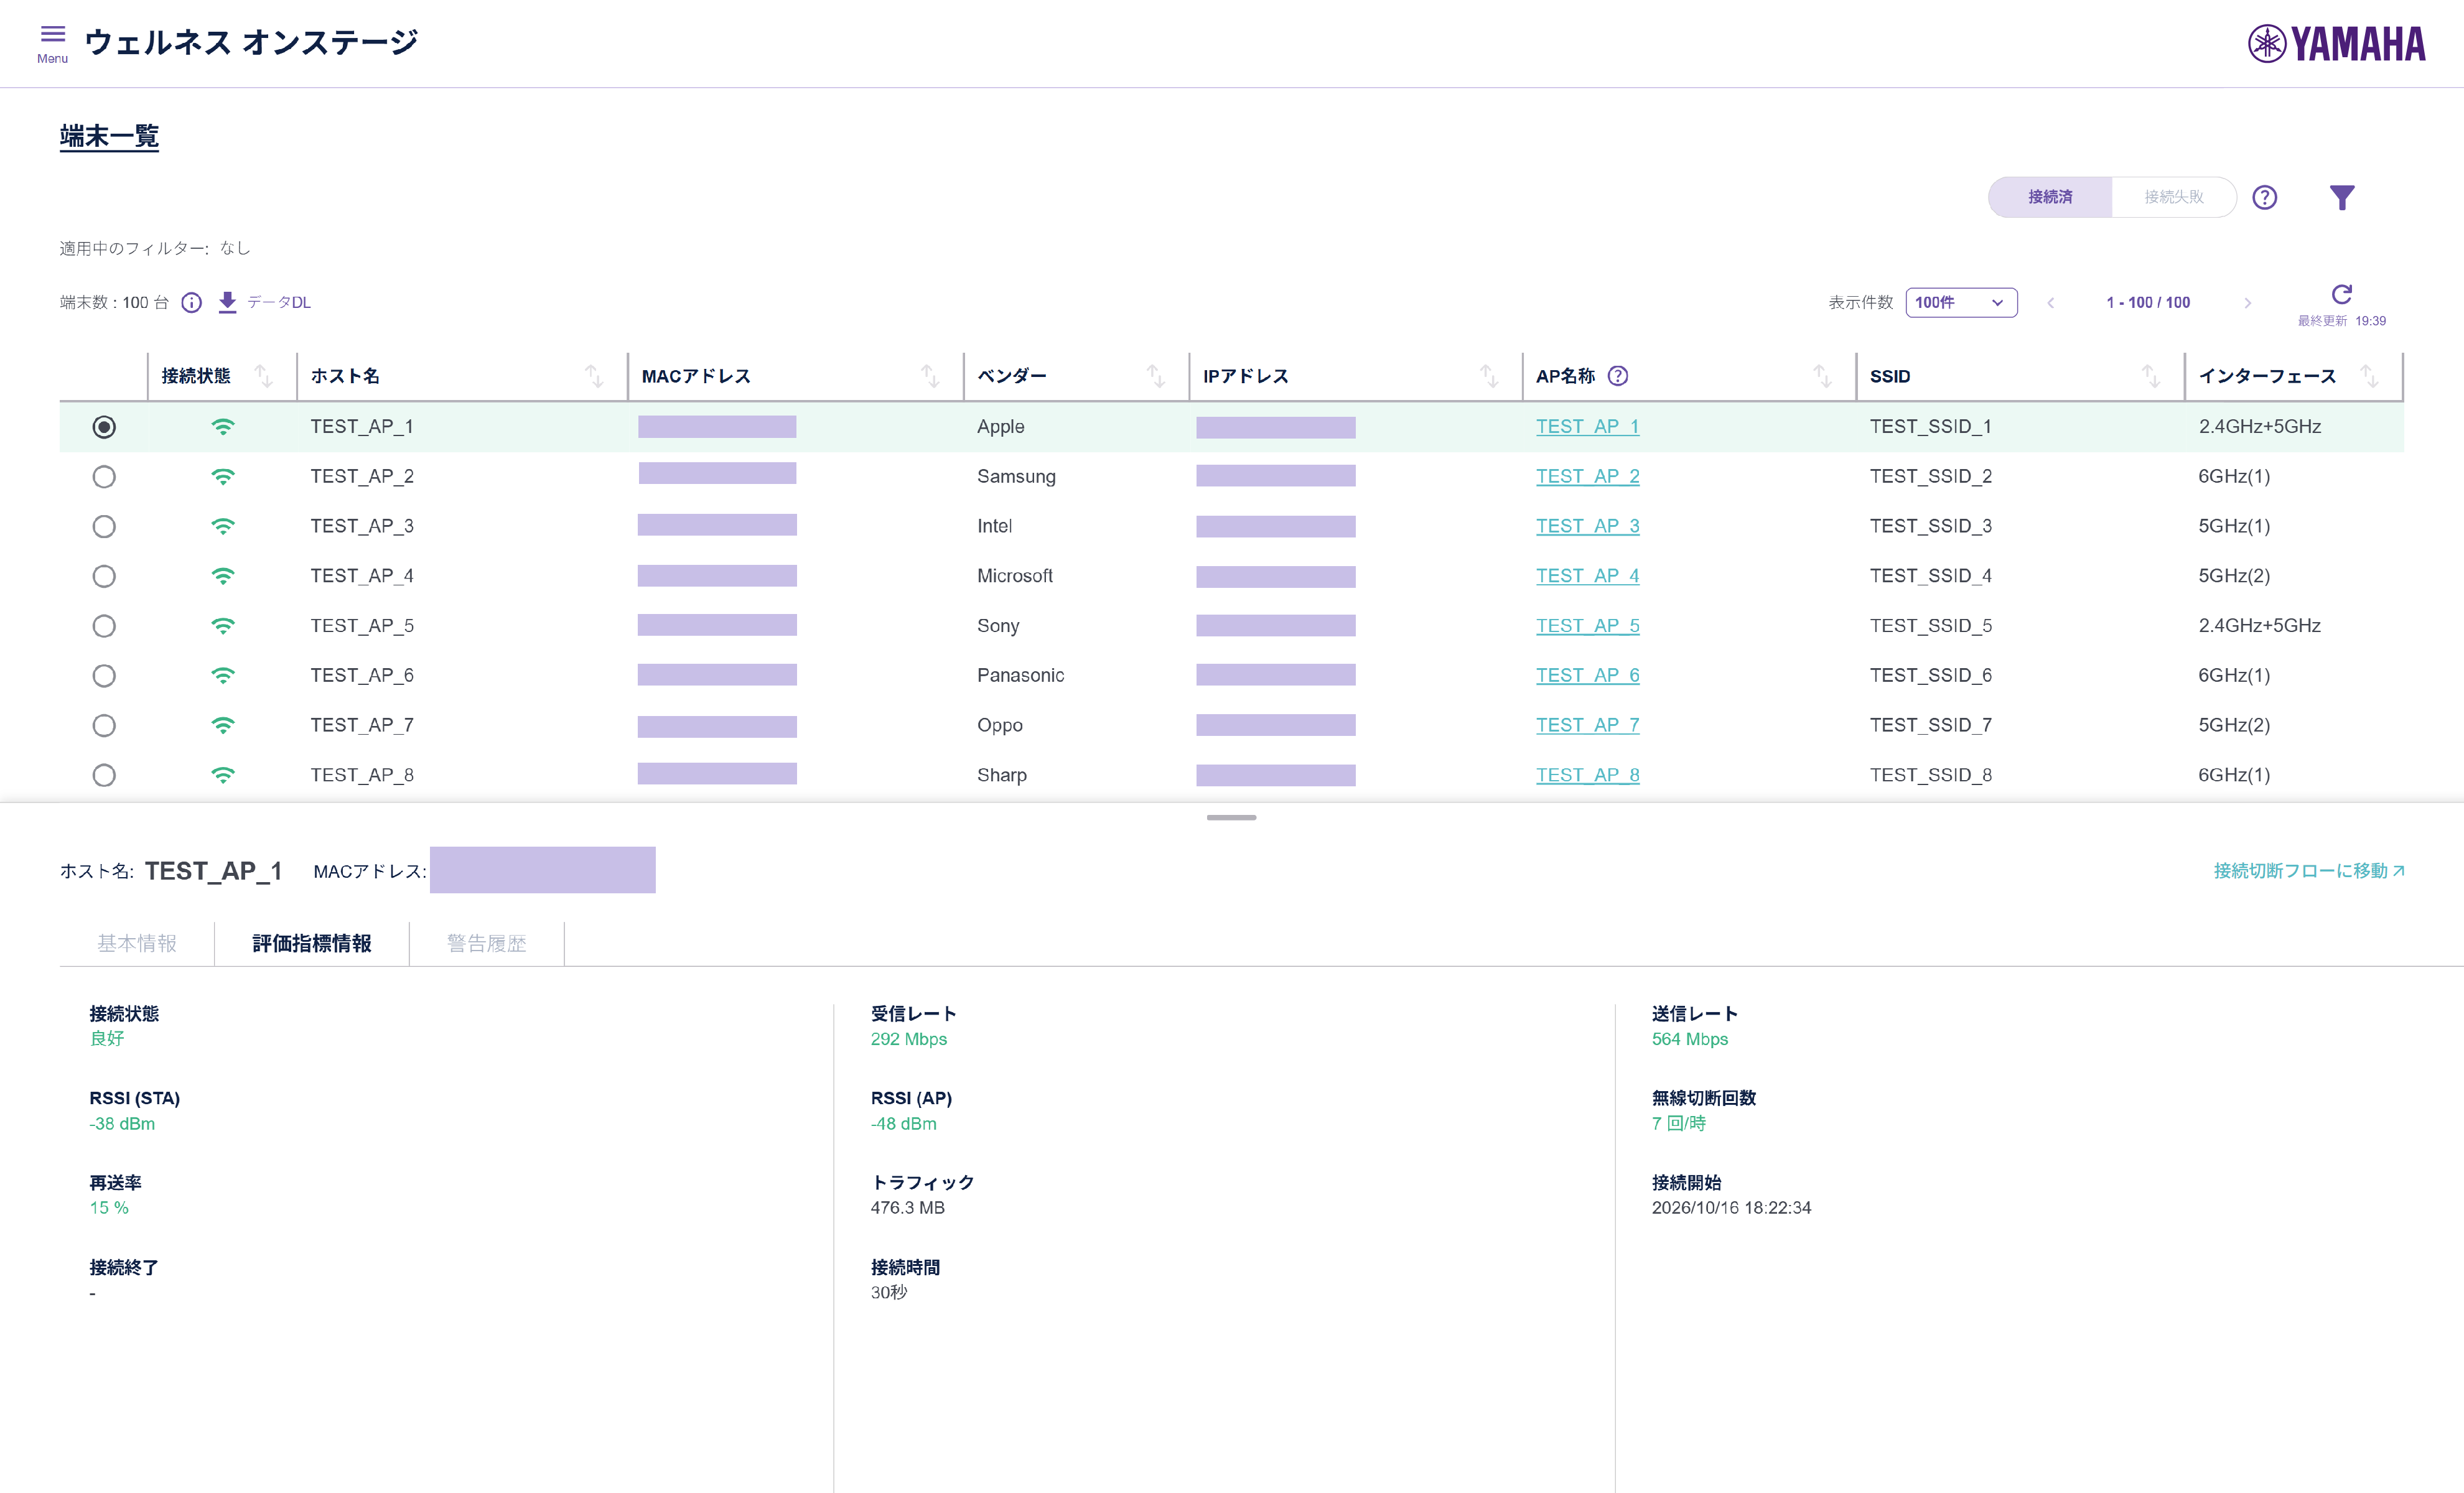
Task: Open the 基本情報 tab
Action: point(137,943)
